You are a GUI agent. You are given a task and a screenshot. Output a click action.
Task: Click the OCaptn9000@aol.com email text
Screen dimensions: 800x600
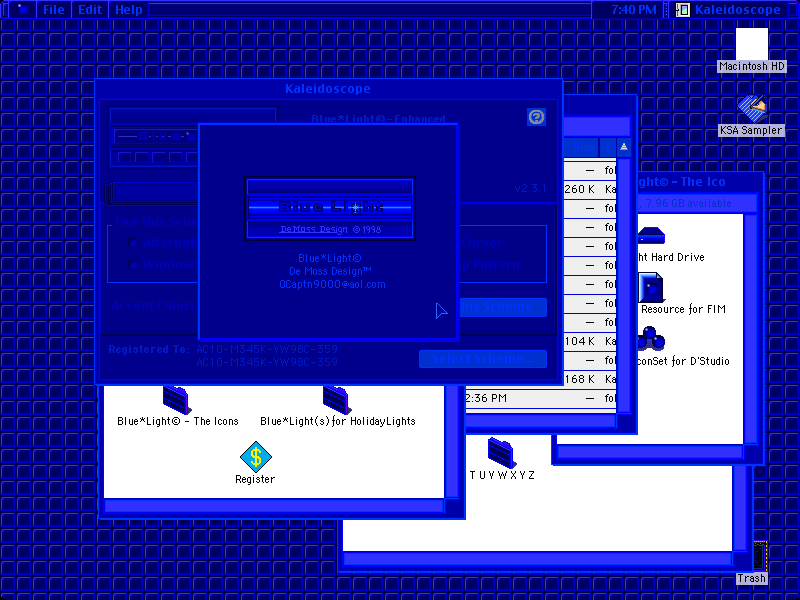[332, 284]
